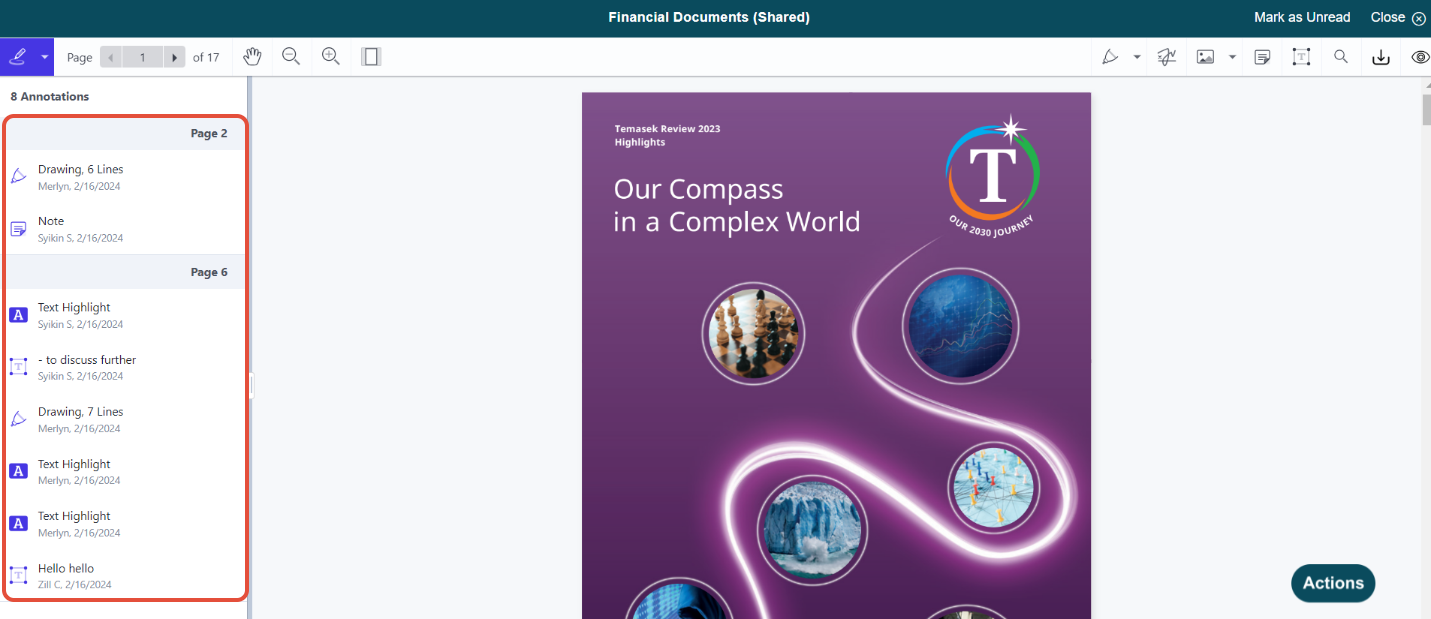This screenshot has height=619, width=1431.
Task: Click the Drawing, 7 Lines pen icon
Action: point(18,419)
